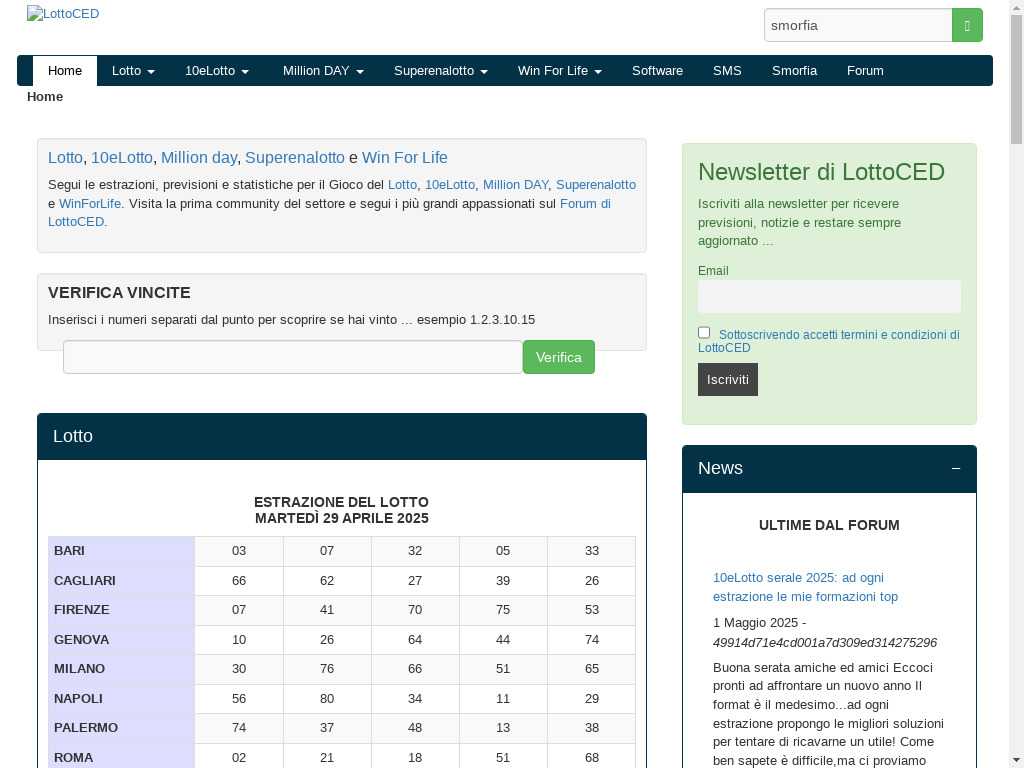Open the Superenalotto heading link
This screenshot has width=1024, height=768.
[x=295, y=157]
